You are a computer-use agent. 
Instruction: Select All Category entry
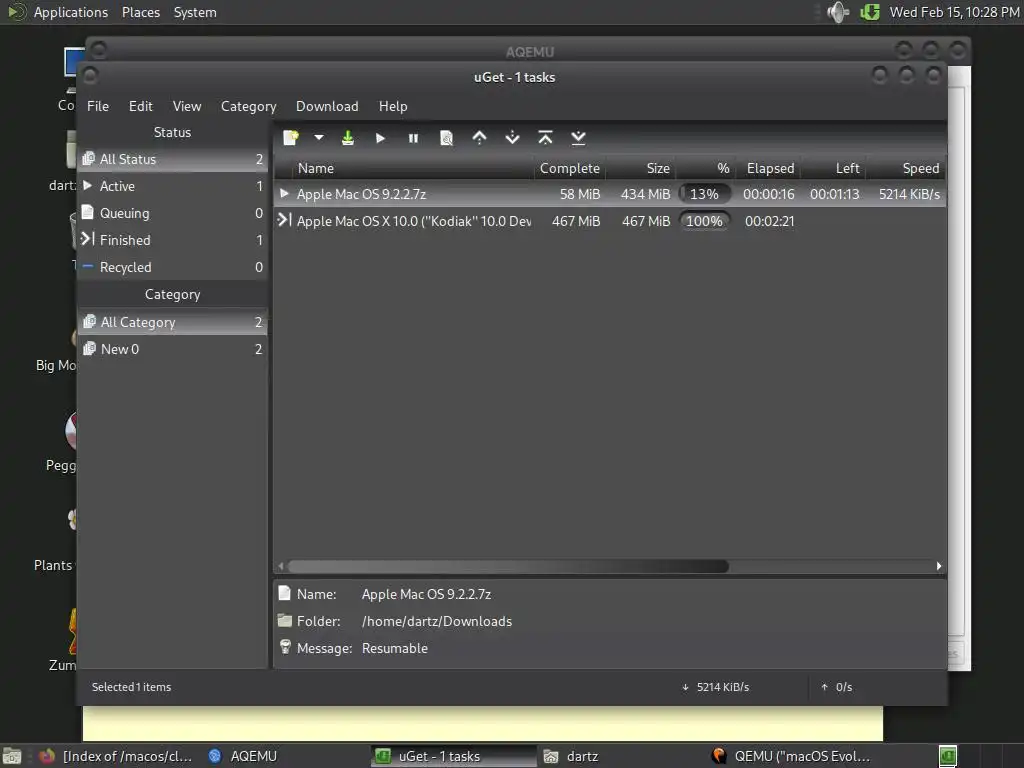tap(172, 322)
